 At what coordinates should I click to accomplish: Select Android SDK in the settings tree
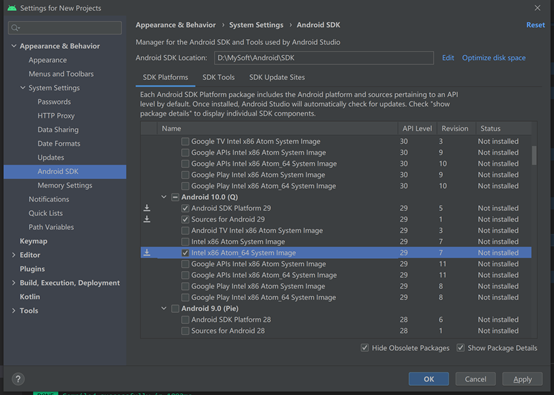tap(65, 172)
